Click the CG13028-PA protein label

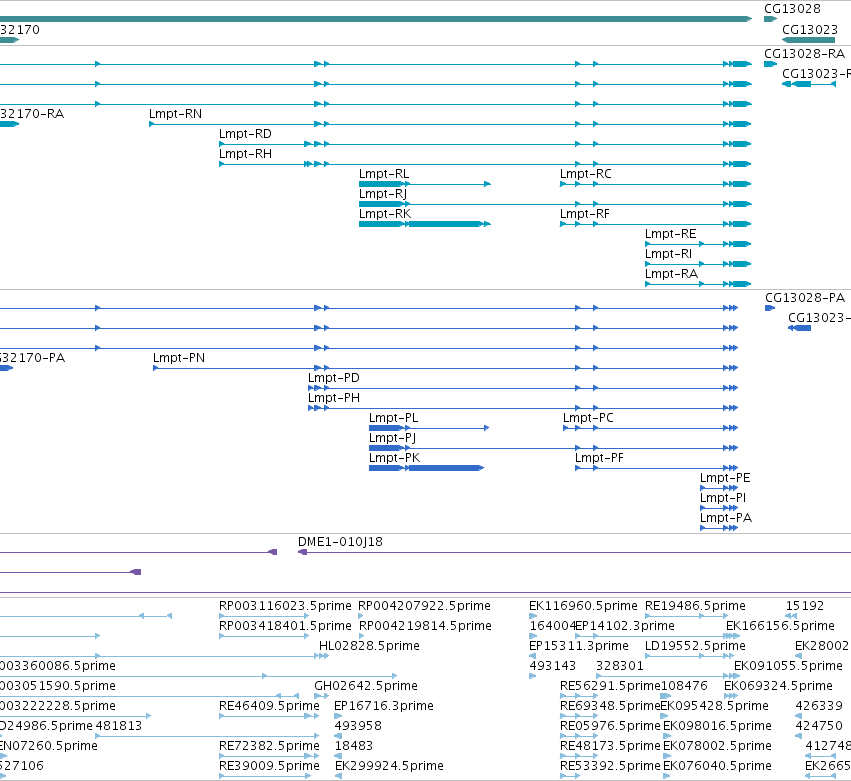(x=805, y=298)
